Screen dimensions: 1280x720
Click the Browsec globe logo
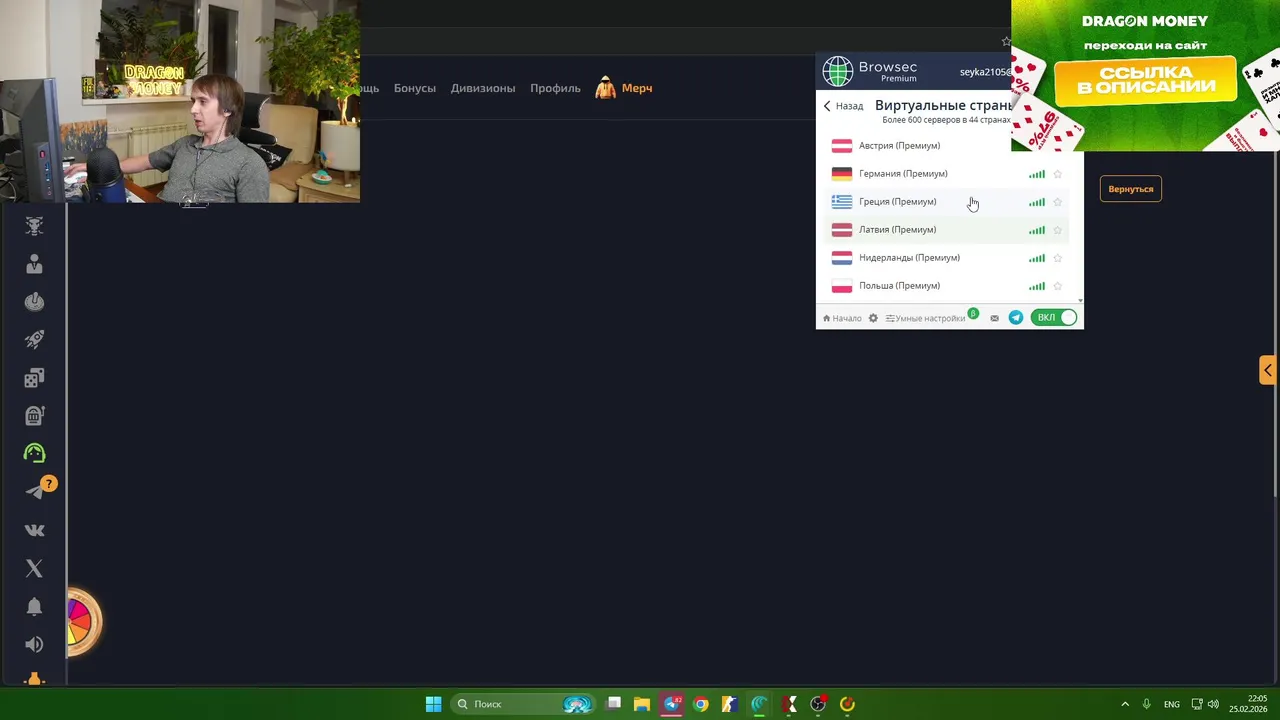pos(838,71)
